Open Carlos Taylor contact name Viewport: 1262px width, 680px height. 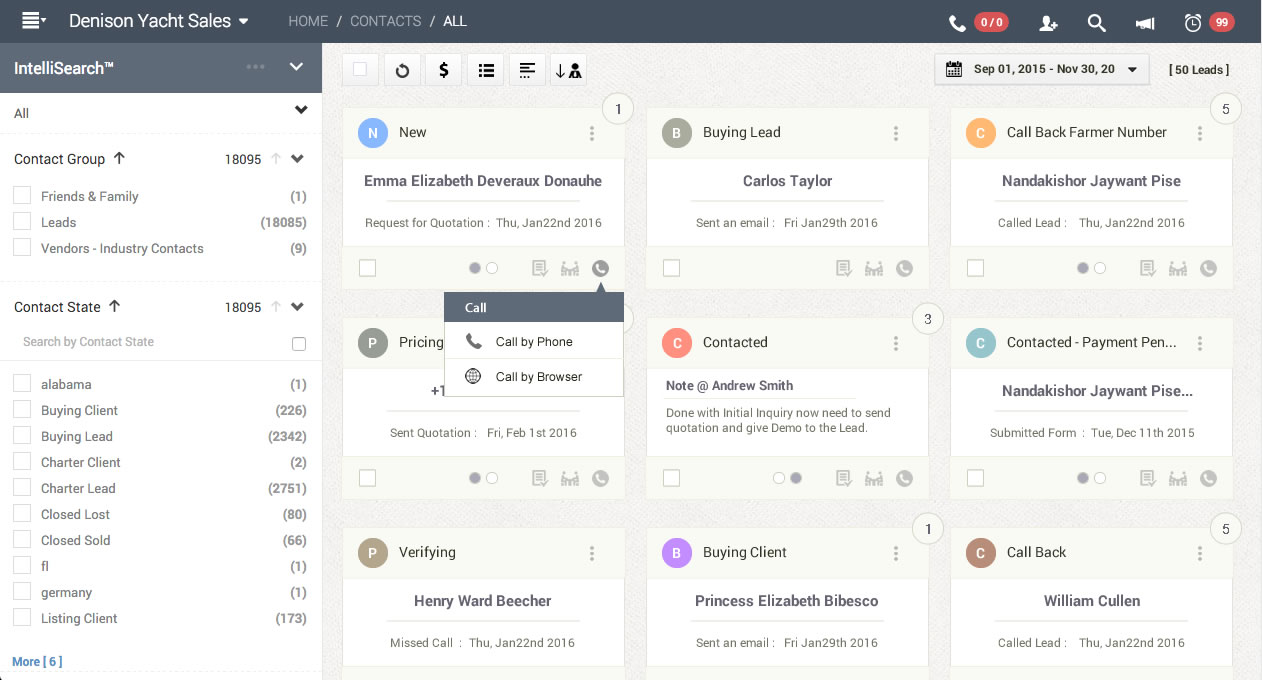point(788,181)
